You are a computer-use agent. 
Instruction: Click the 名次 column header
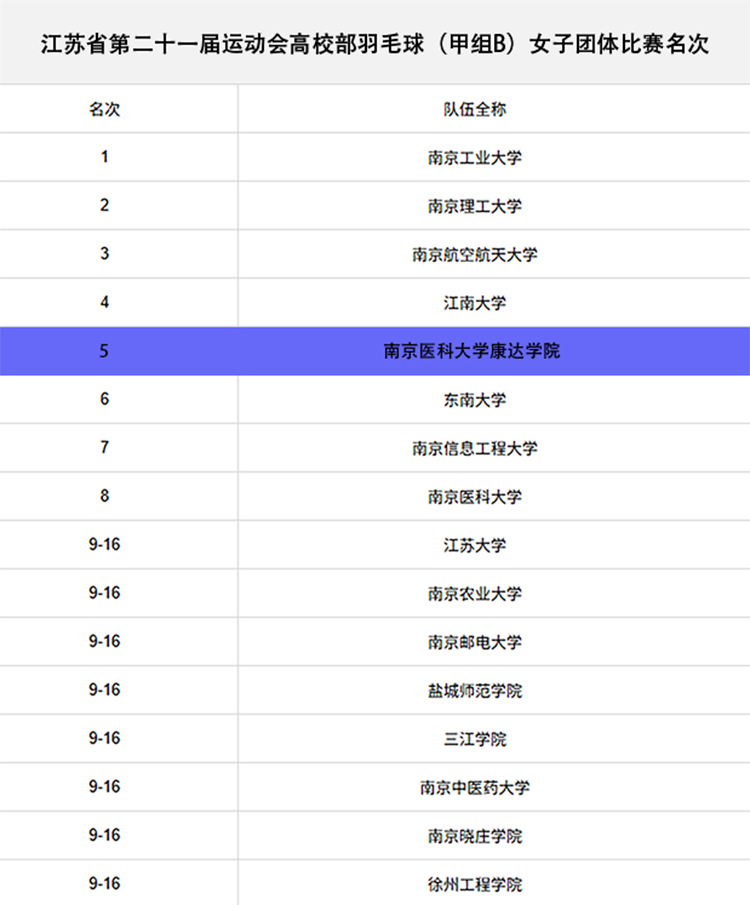click(104, 109)
